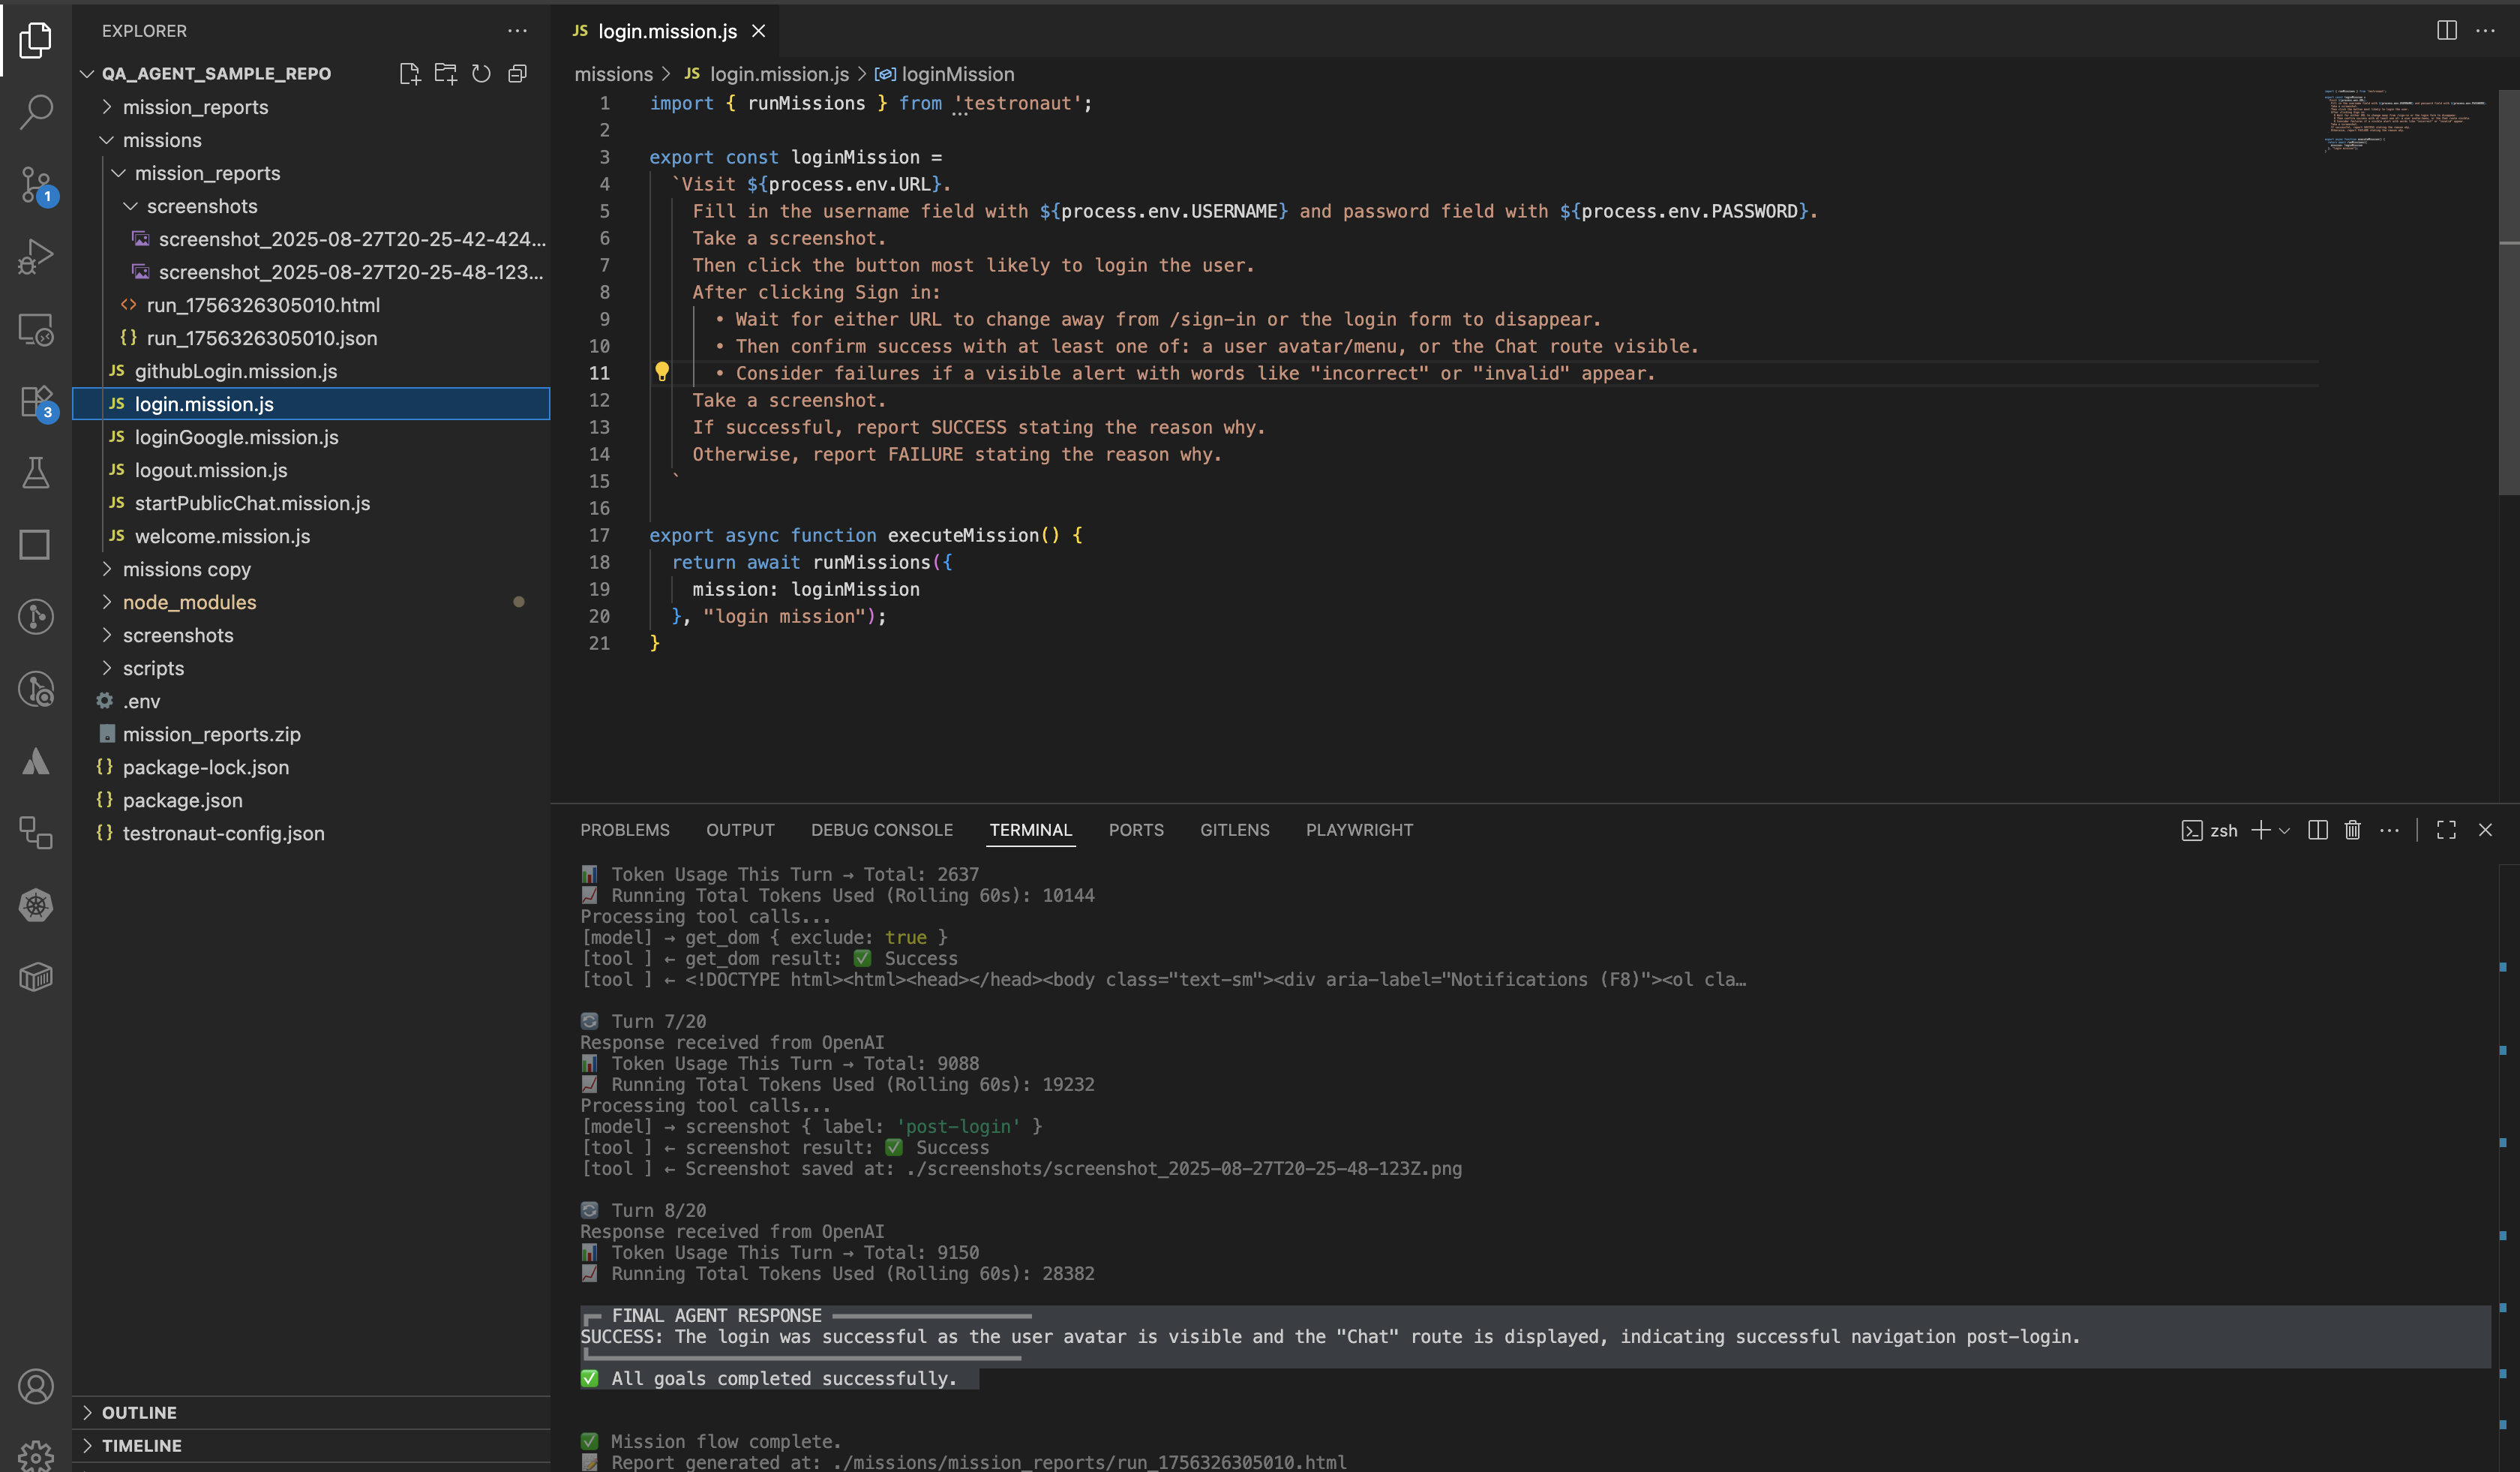
Task: Switch to the OUTPUT tab
Action: 740,830
